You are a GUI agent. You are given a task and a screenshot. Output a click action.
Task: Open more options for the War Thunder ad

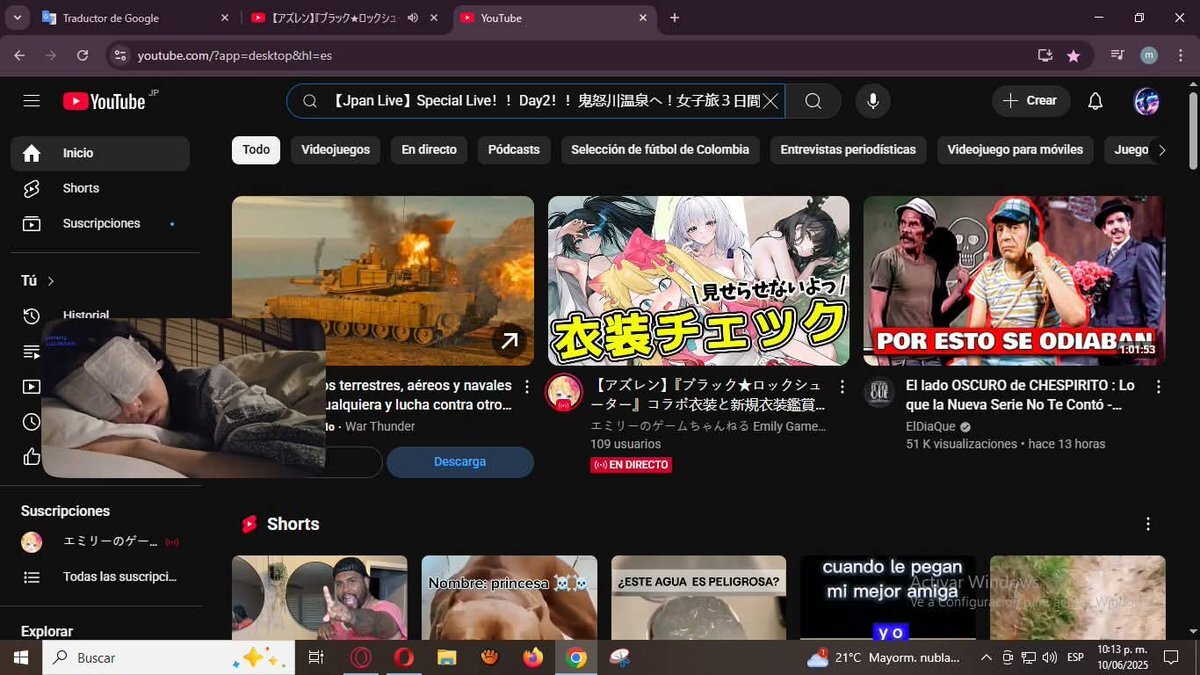click(527, 386)
